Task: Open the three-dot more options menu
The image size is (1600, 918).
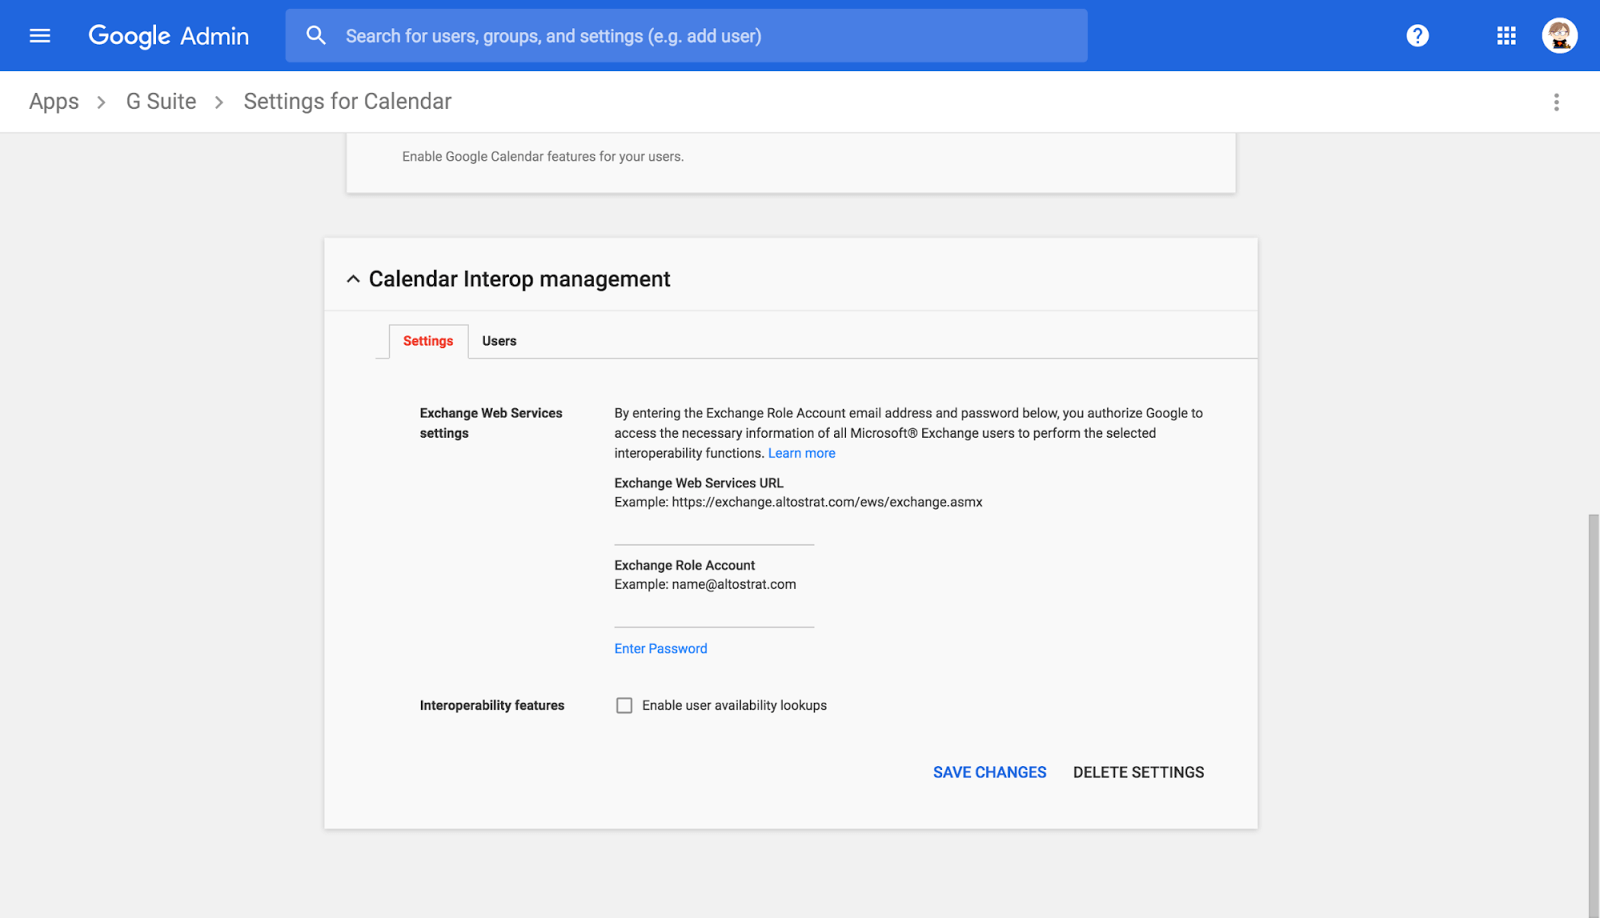Action: (1556, 102)
